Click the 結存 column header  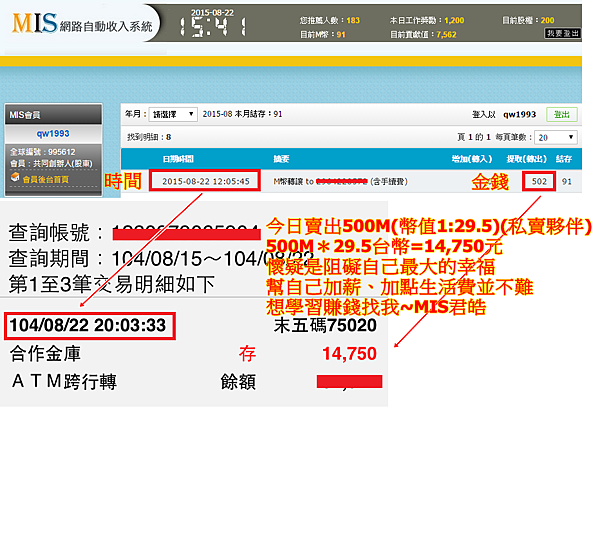tap(564, 159)
